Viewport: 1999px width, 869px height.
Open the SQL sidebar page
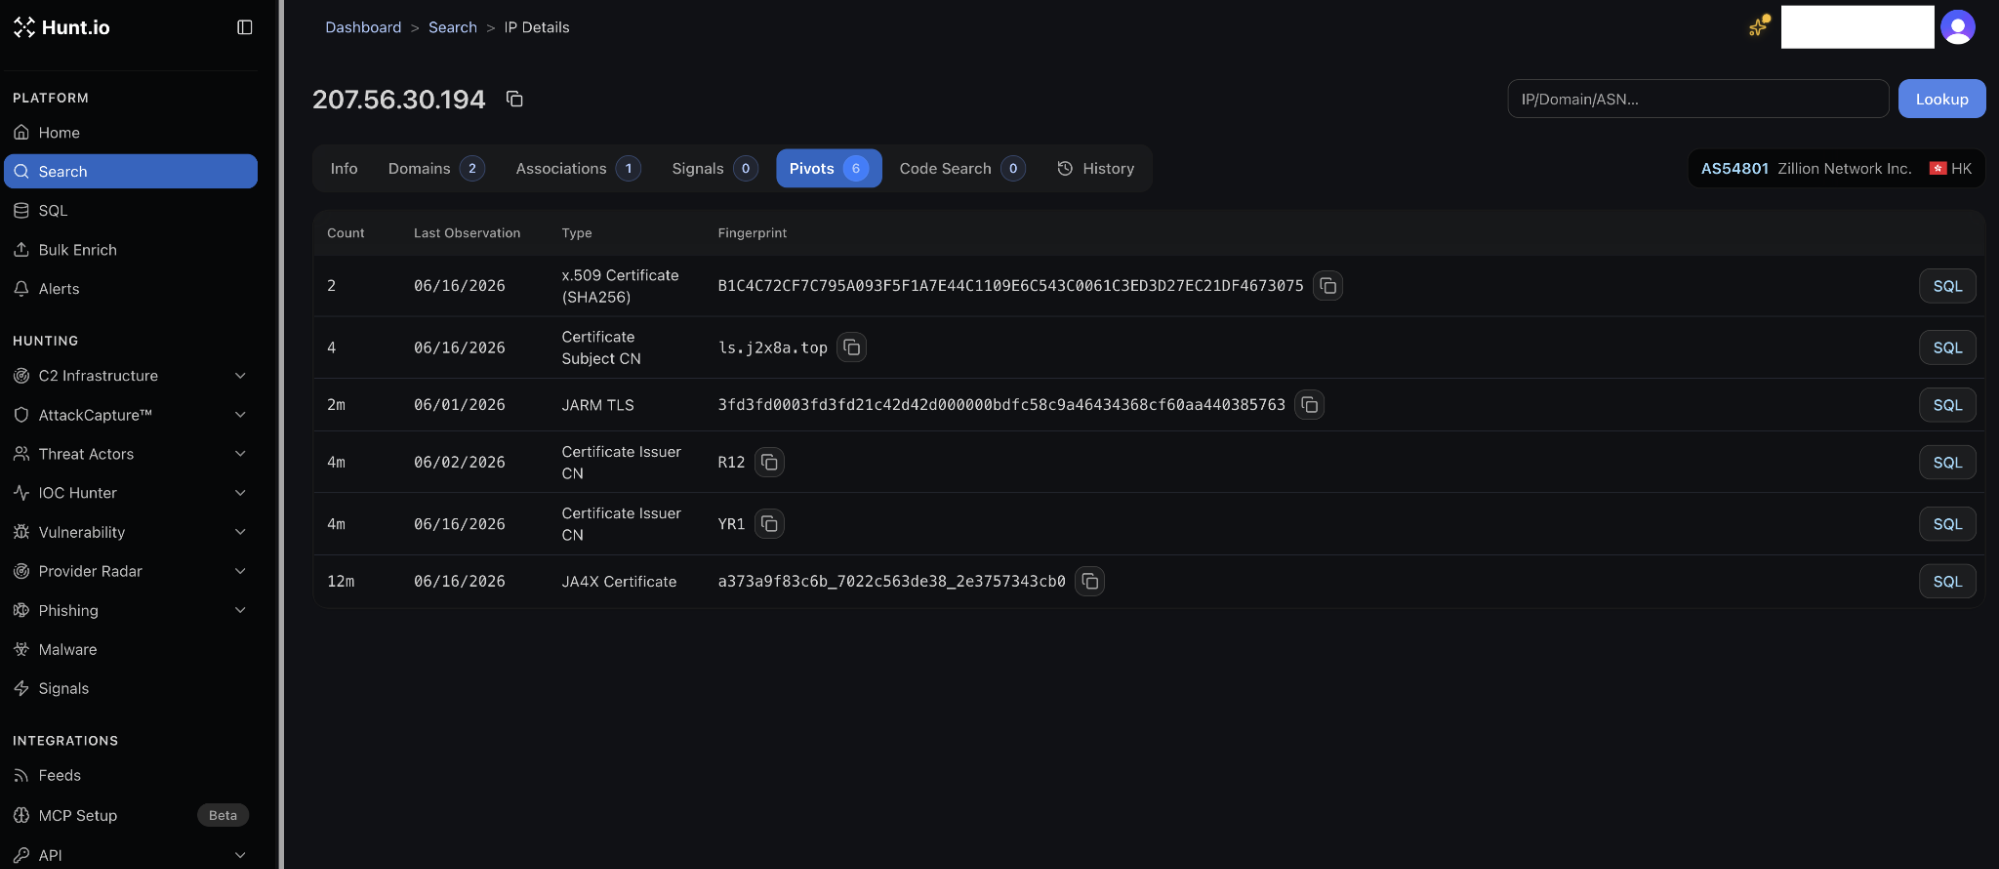[130, 210]
